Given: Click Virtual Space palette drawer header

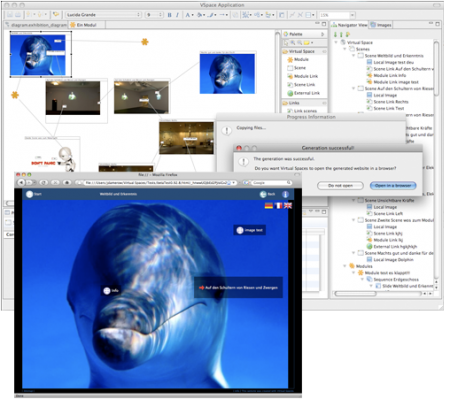Looking at the screenshot, I should tap(304, 51).
